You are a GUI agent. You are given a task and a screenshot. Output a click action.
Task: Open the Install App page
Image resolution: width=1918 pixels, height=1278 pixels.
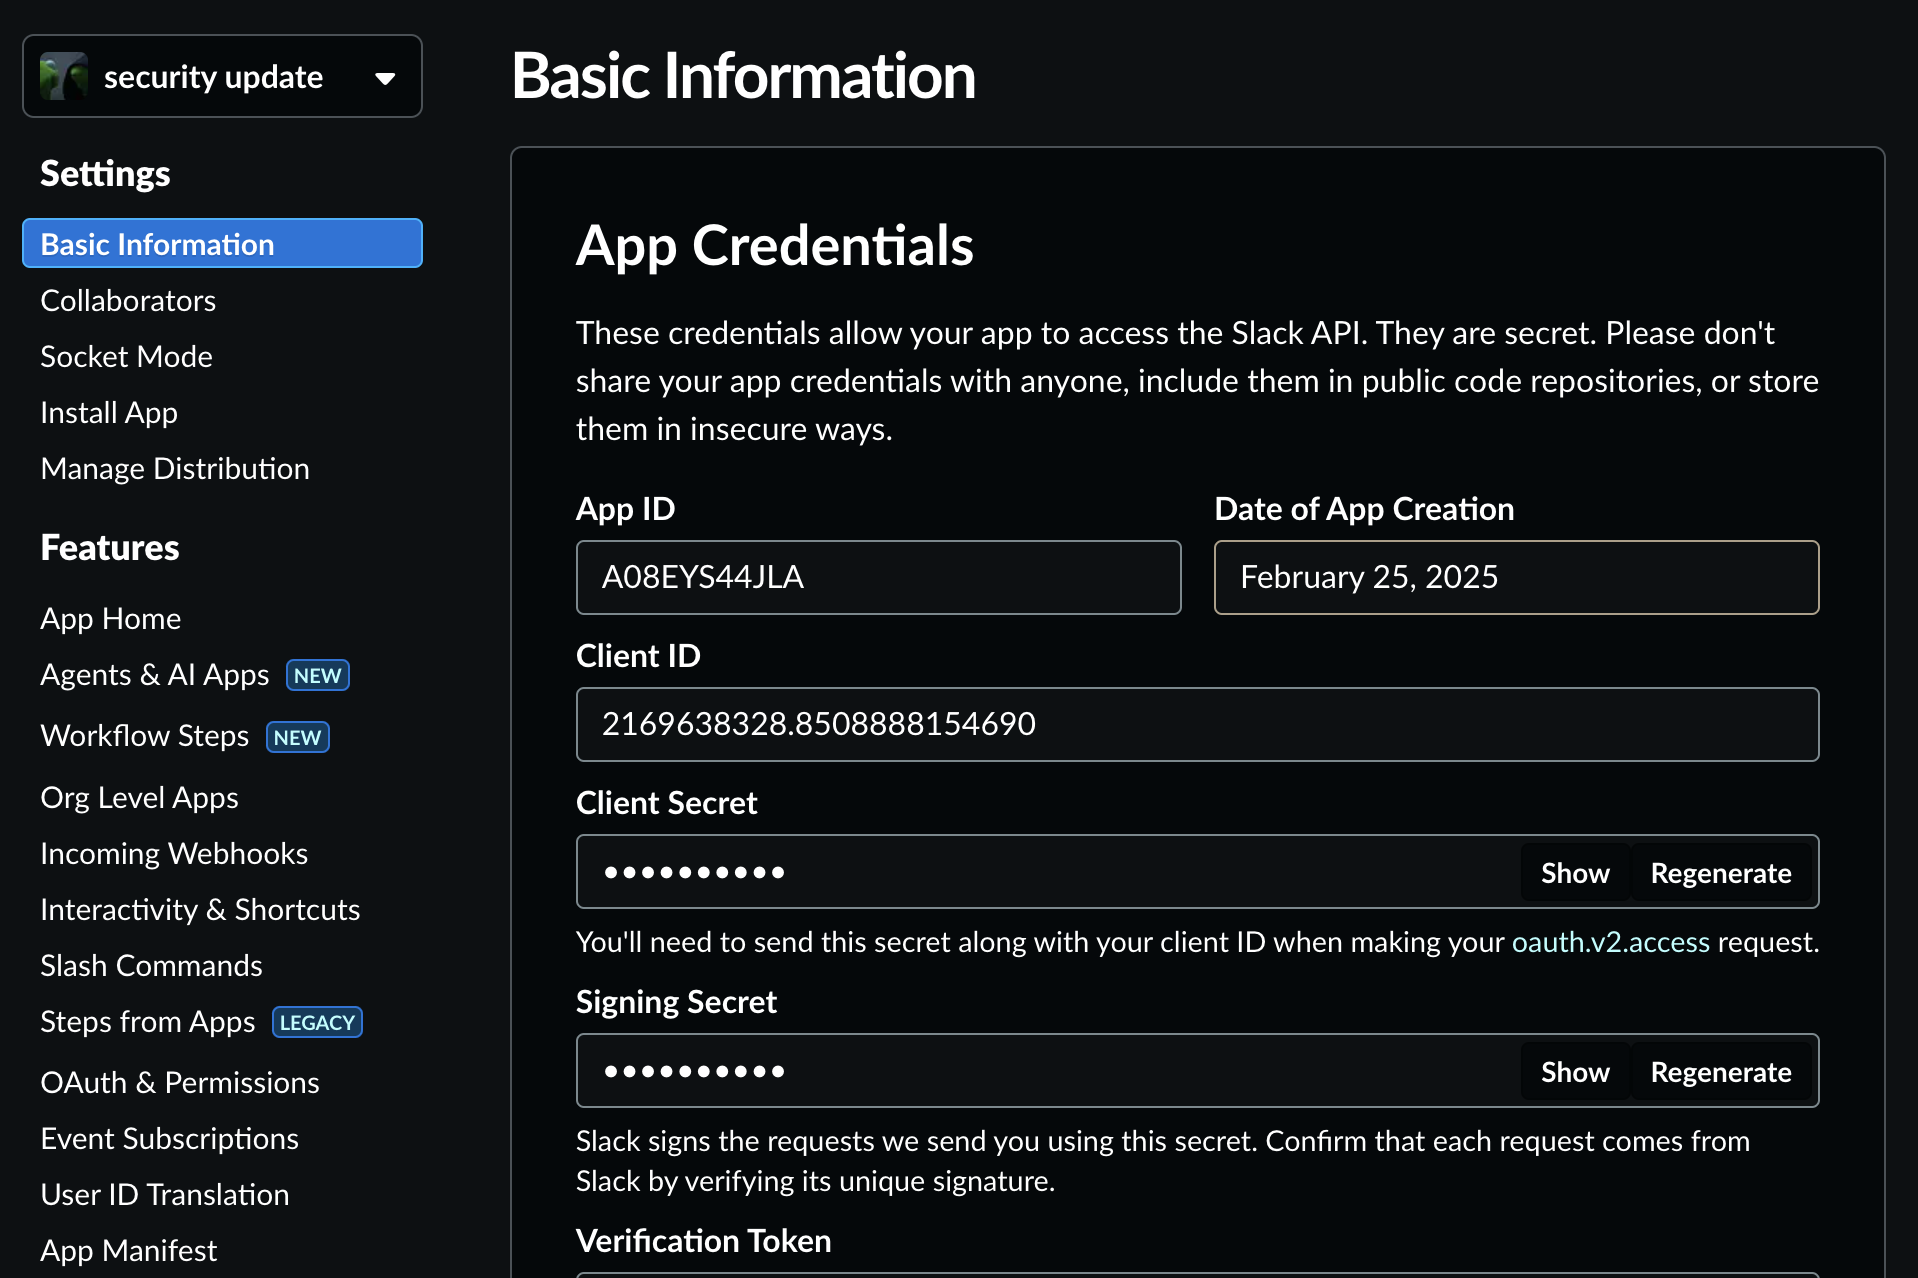(x=109, y=412)
